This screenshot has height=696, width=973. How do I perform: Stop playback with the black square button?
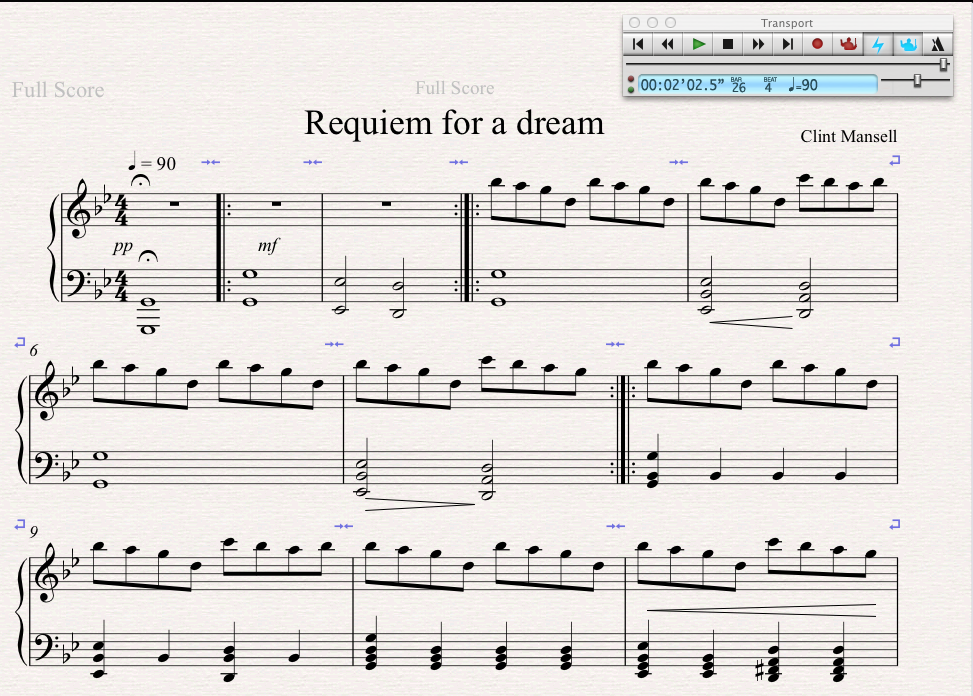[x=728, y=44]
